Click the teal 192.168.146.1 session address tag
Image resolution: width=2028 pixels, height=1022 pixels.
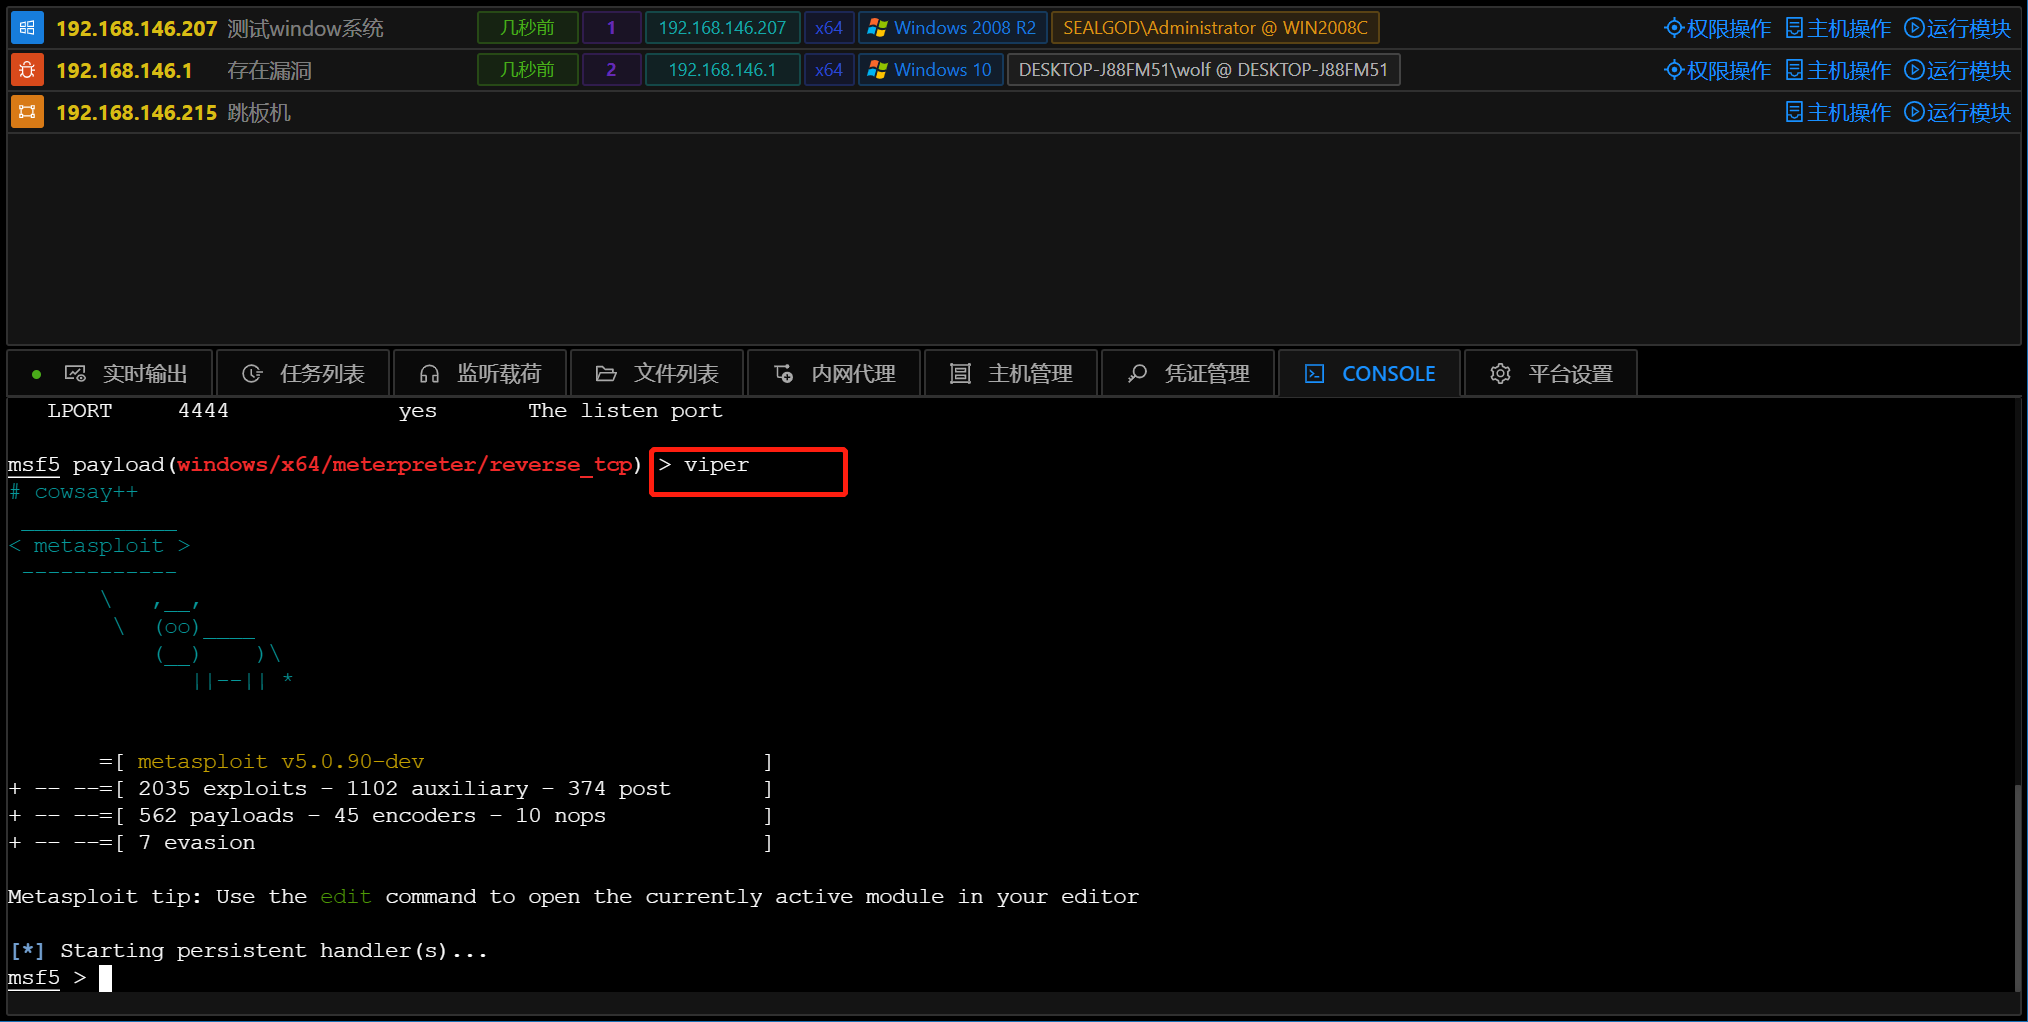pos(722,70)
